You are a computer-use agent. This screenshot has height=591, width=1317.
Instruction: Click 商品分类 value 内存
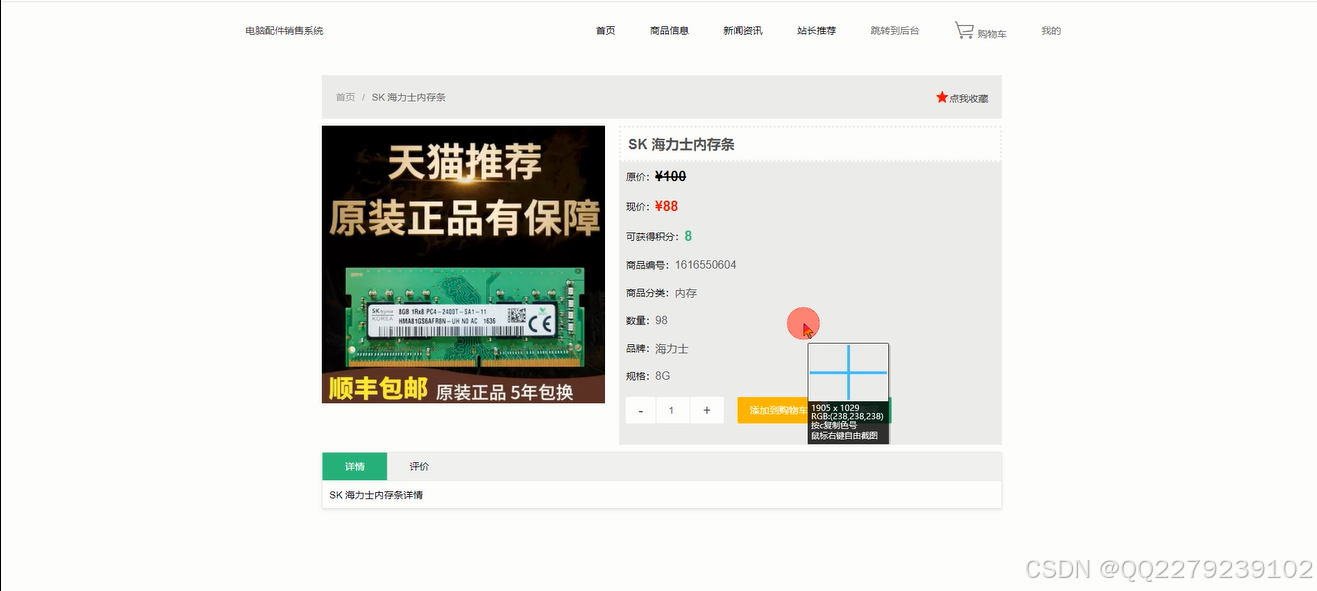pyautogui.click(x=686, y=293)
